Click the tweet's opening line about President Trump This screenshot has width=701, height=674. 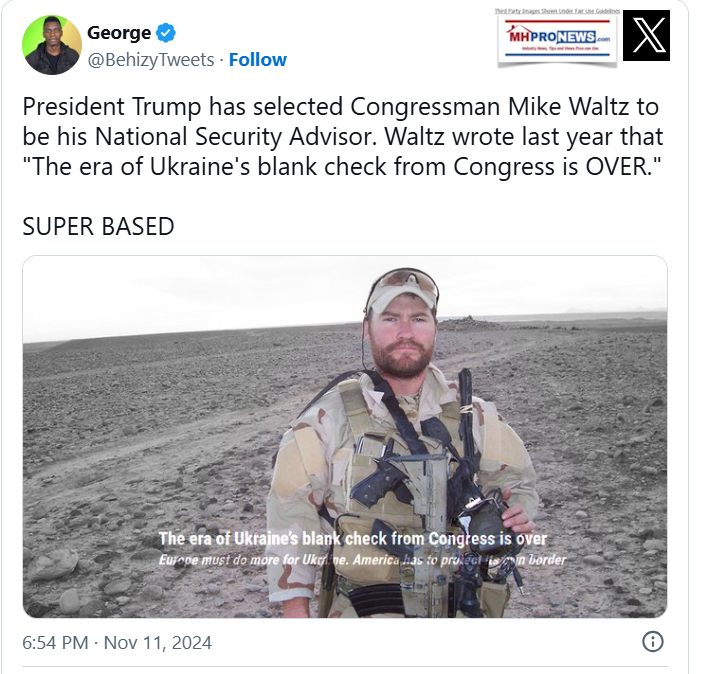340,108
